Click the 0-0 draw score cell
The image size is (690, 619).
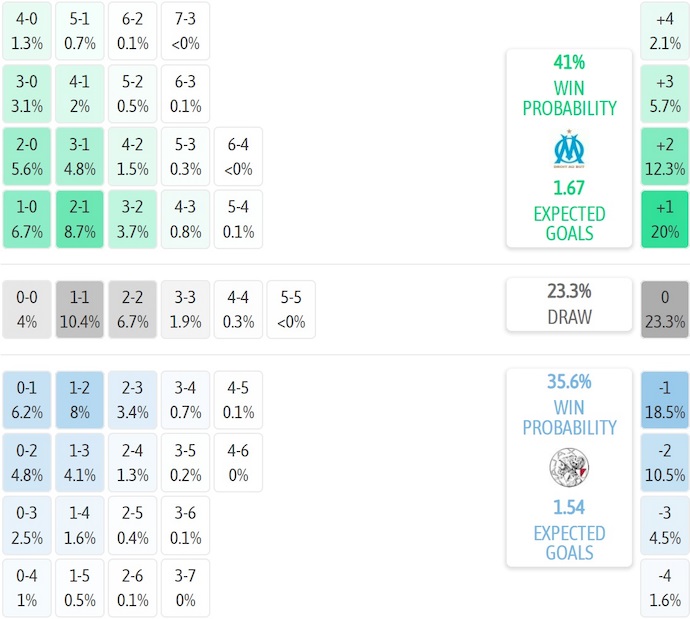point(27,309)
